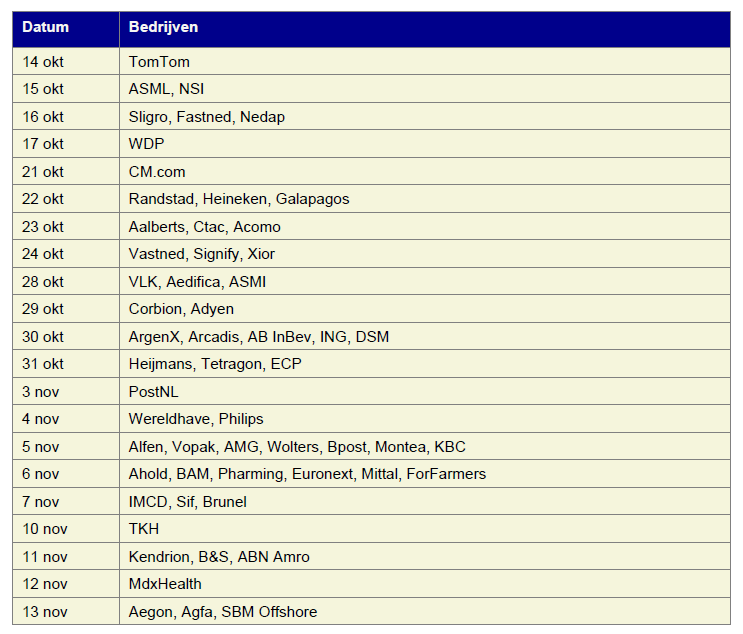The height and width of the screenshot is (634, 743).
Task: Click the MdxHealth entry
Action: point(165,584)
